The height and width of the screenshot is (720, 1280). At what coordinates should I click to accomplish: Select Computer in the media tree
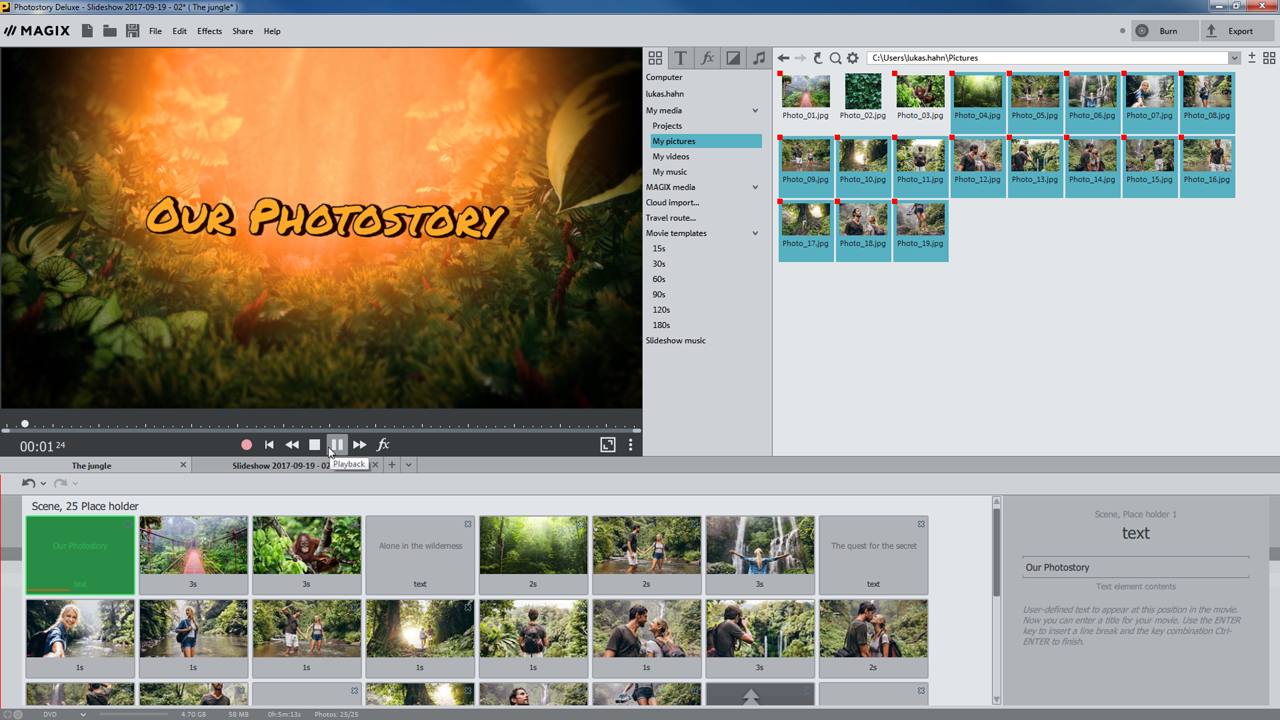click(664, 77)
